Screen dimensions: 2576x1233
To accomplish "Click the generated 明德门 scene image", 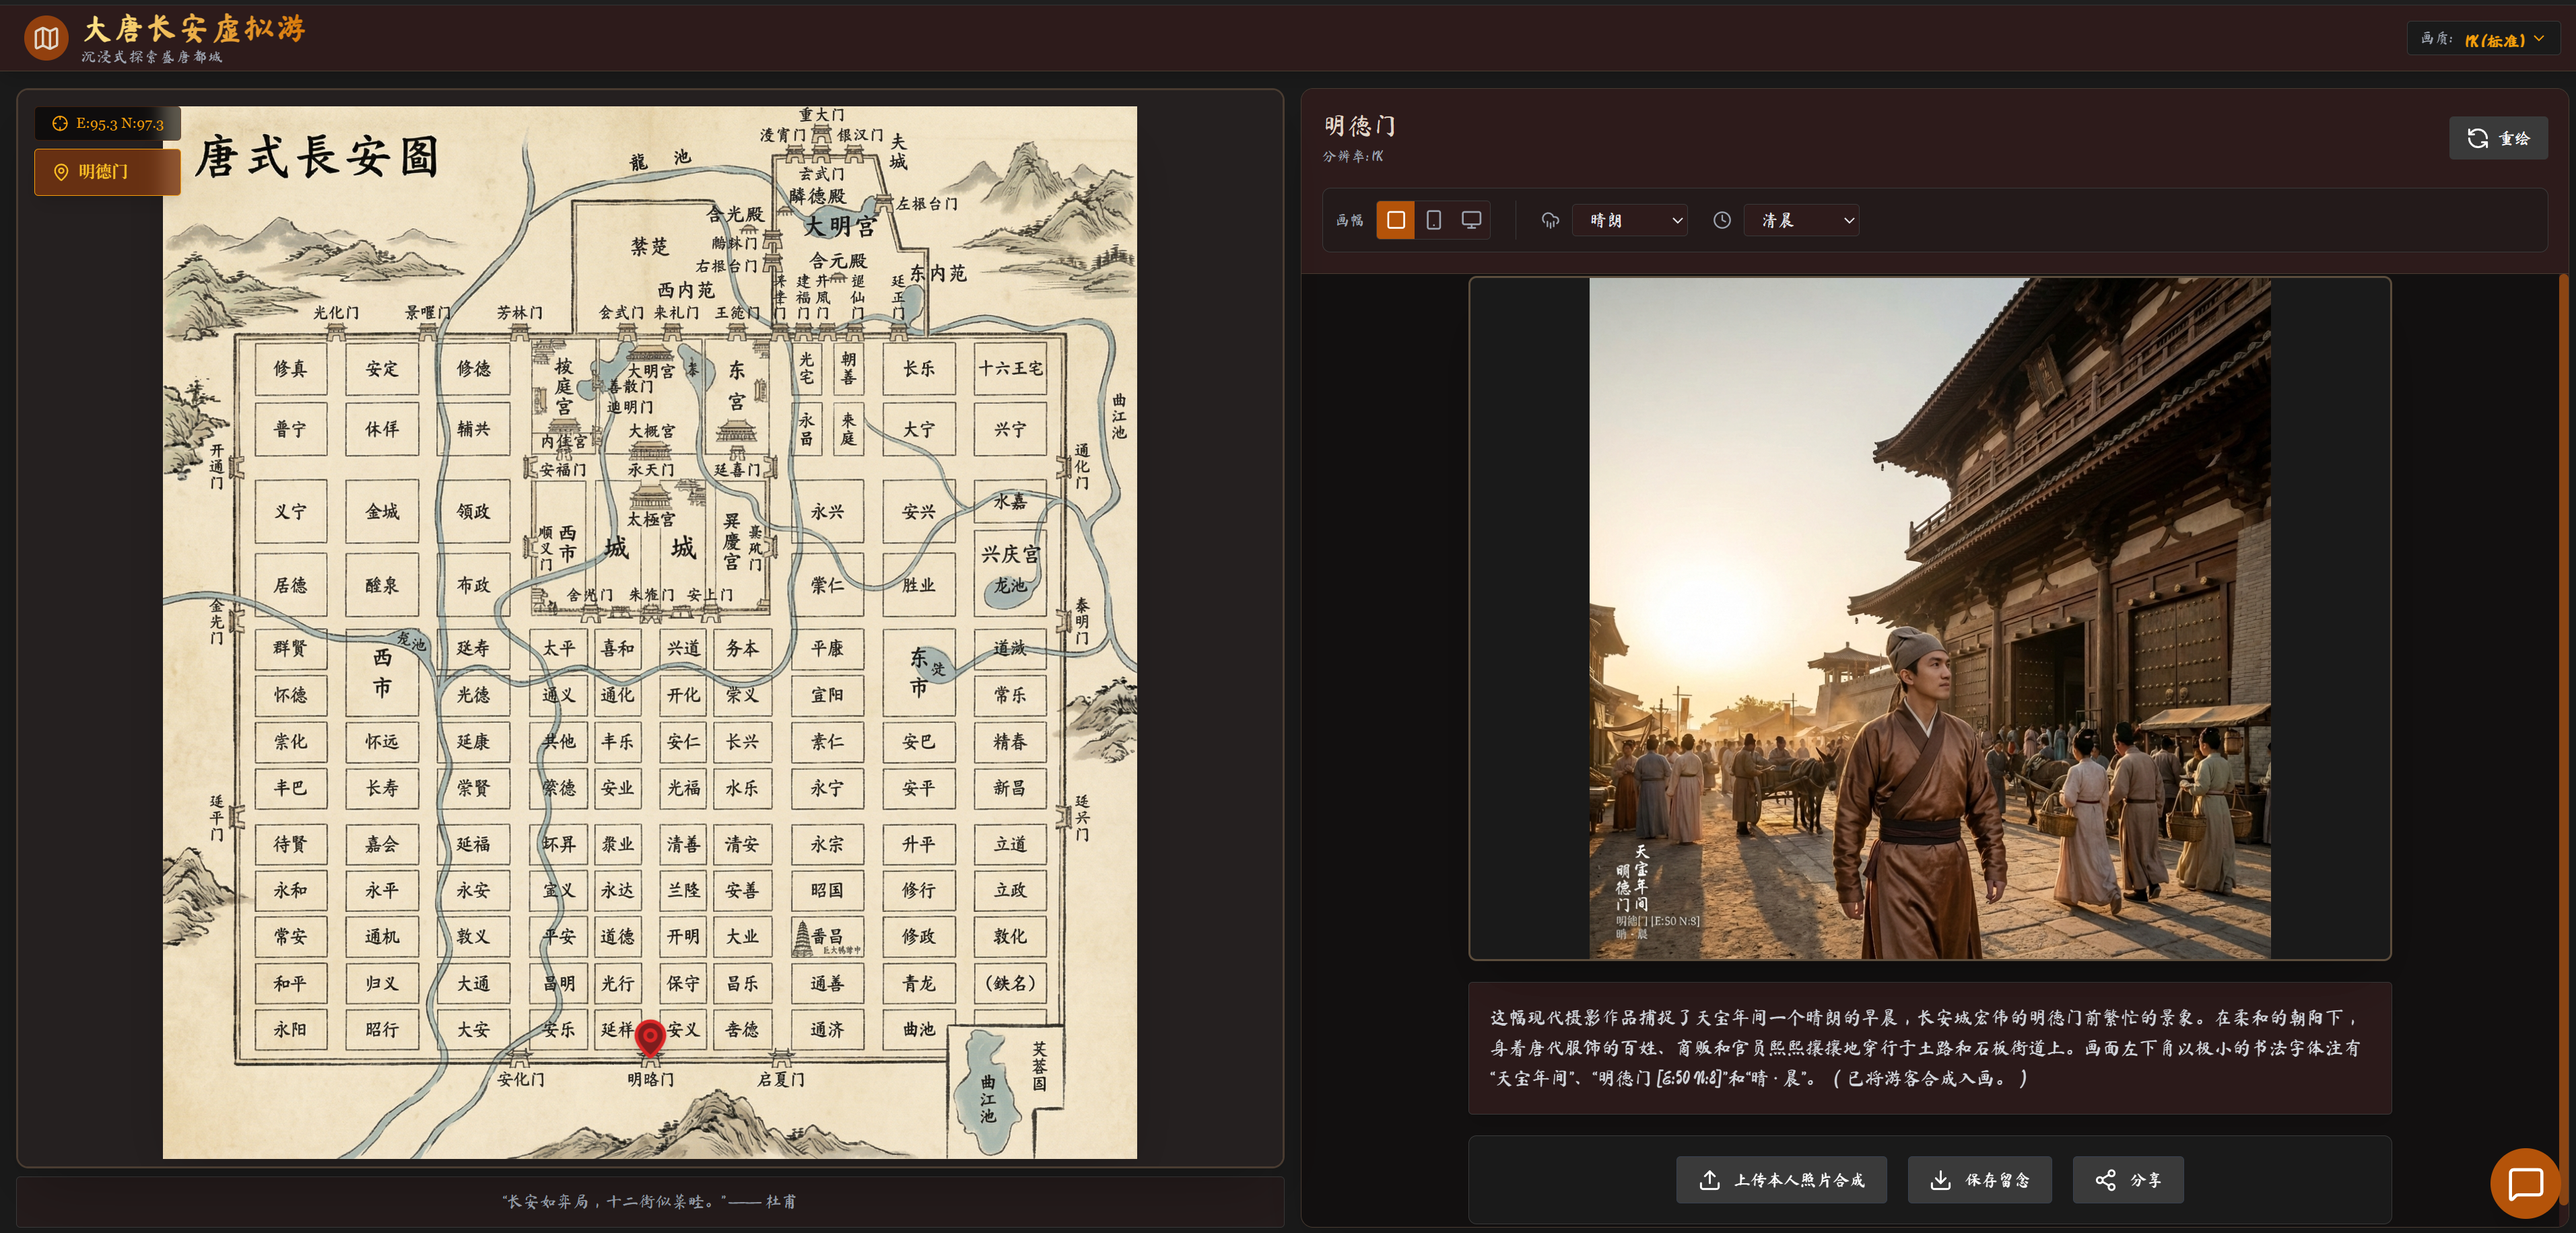I will [1929, 618].
